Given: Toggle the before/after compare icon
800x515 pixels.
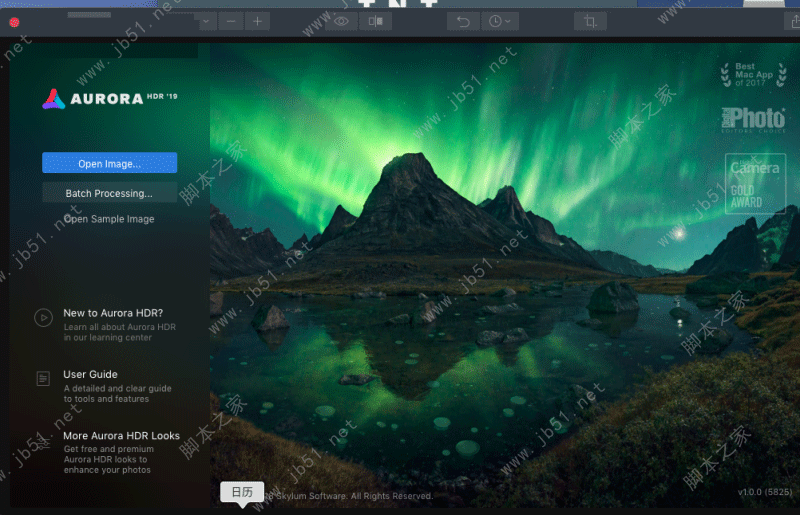Looking at the screenshot, I should pyautogui.click(x=376, y=21).
